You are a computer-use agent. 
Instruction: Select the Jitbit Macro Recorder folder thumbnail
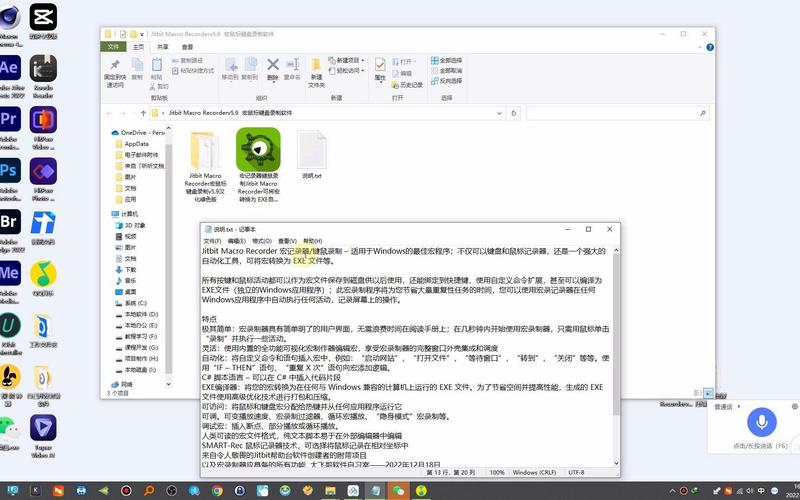point(205,151)
